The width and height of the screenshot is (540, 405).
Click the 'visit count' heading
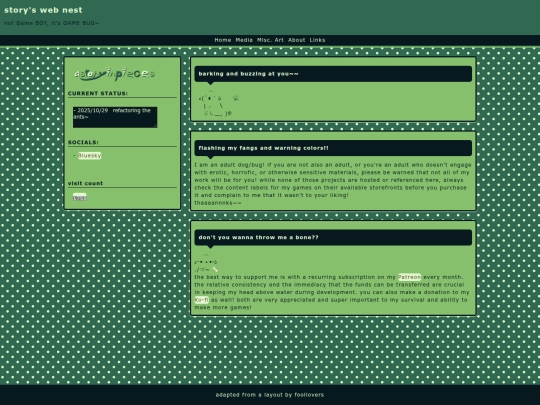pos(85,184)
